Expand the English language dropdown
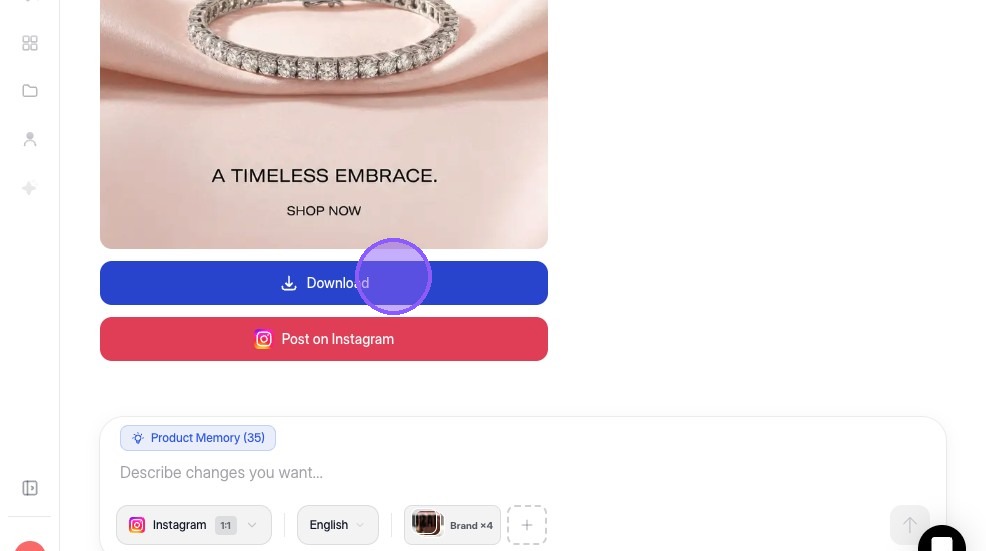 [338, 525]
